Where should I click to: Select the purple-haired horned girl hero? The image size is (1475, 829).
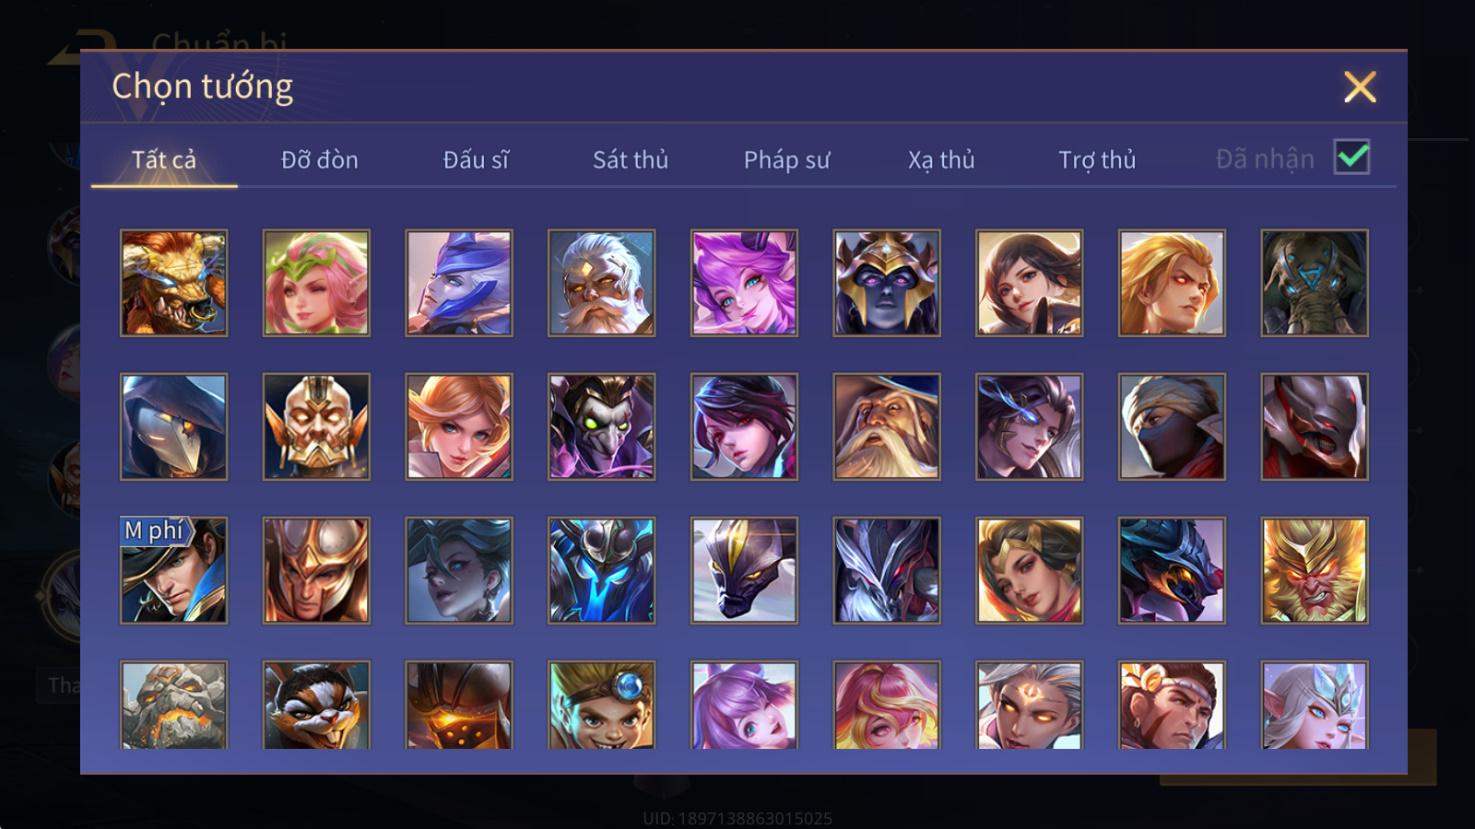[x=744, y=283]
